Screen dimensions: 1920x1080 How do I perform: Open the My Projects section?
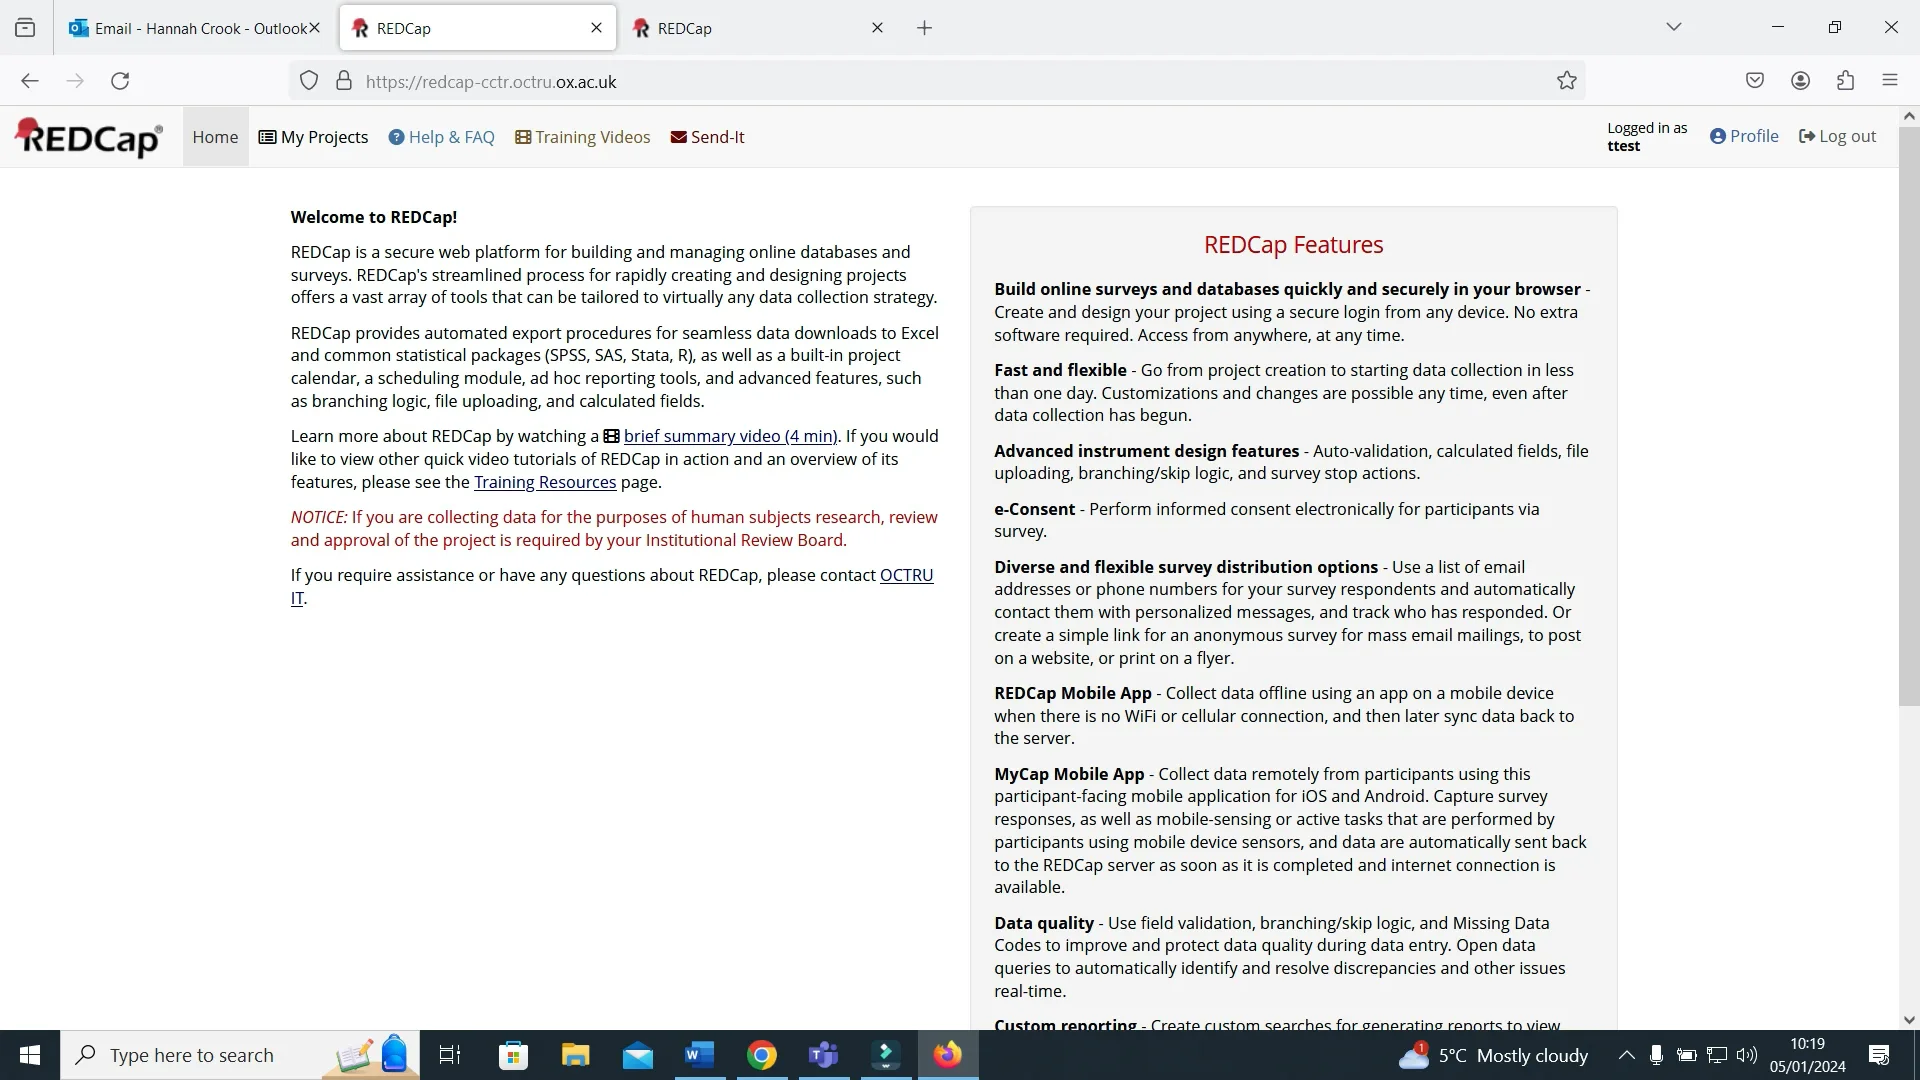(x=313, y=137)
